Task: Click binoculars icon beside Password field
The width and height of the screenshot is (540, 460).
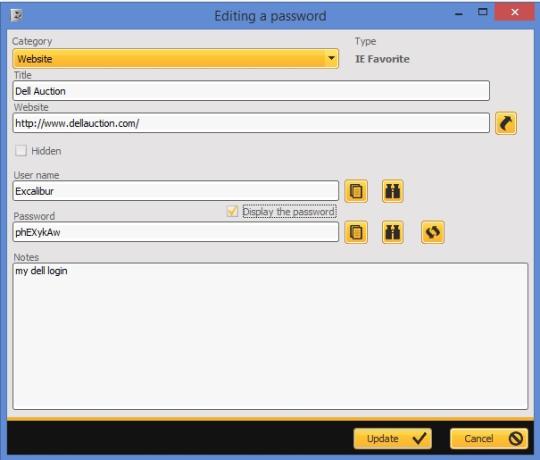Action: tap(393, 232)
